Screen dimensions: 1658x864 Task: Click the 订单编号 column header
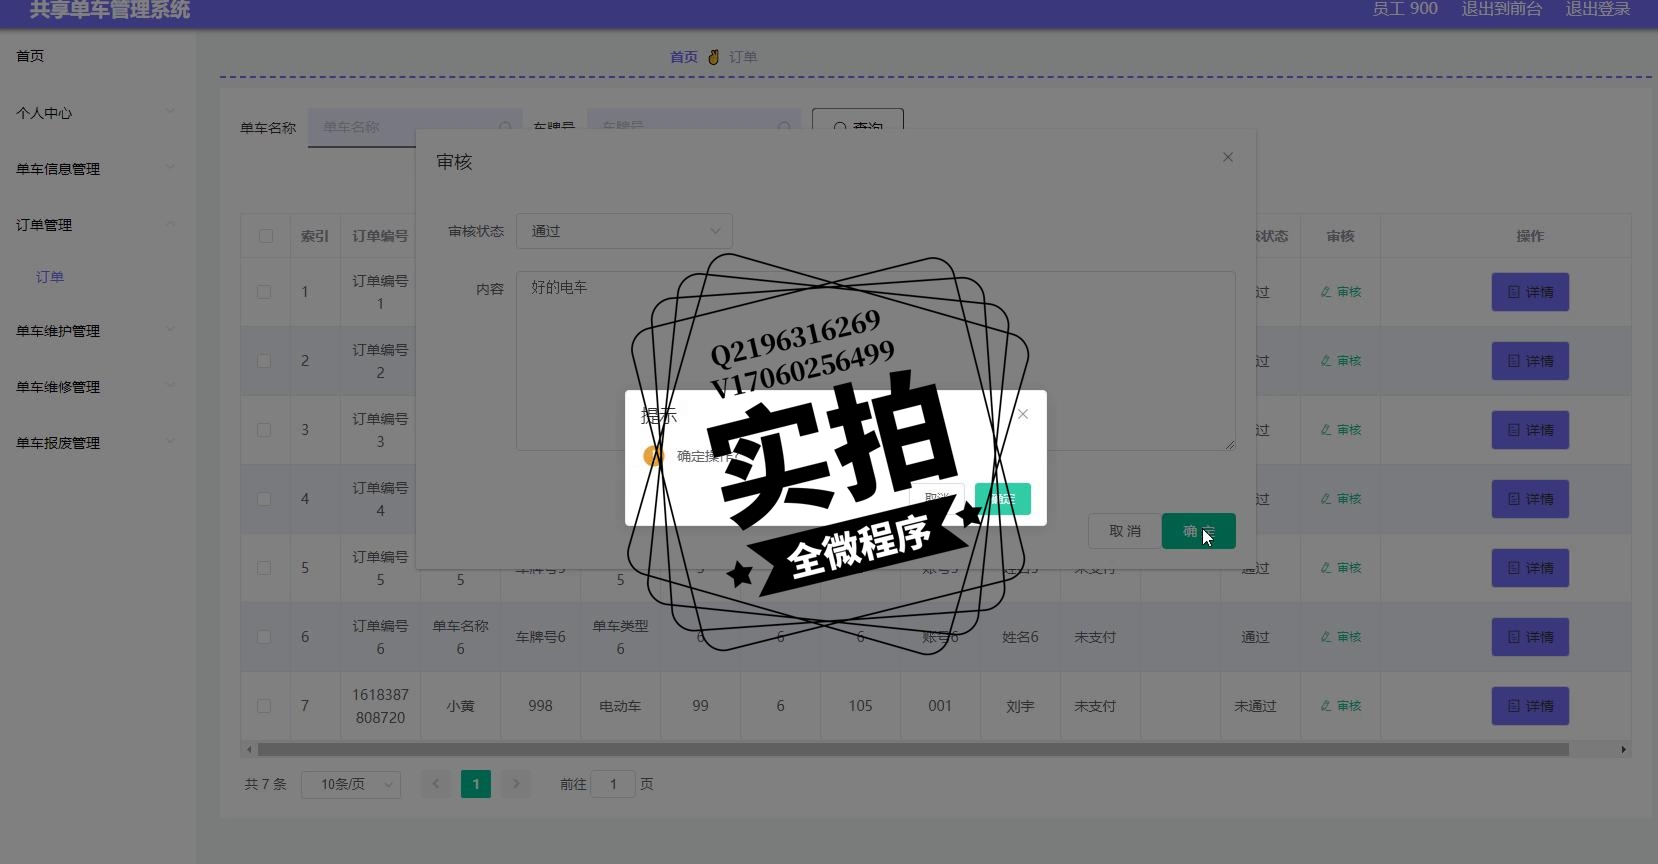[380, 236]
